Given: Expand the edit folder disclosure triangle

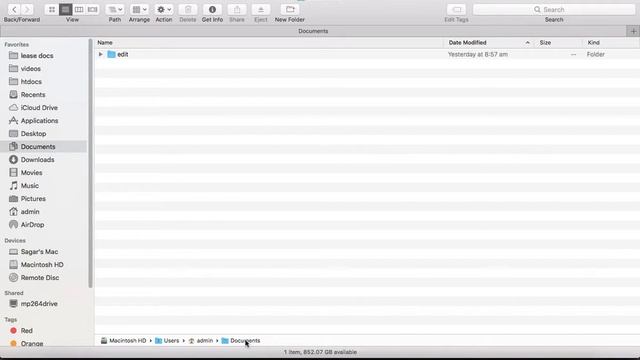Looking at the screenshot, I should coord(100,54).
